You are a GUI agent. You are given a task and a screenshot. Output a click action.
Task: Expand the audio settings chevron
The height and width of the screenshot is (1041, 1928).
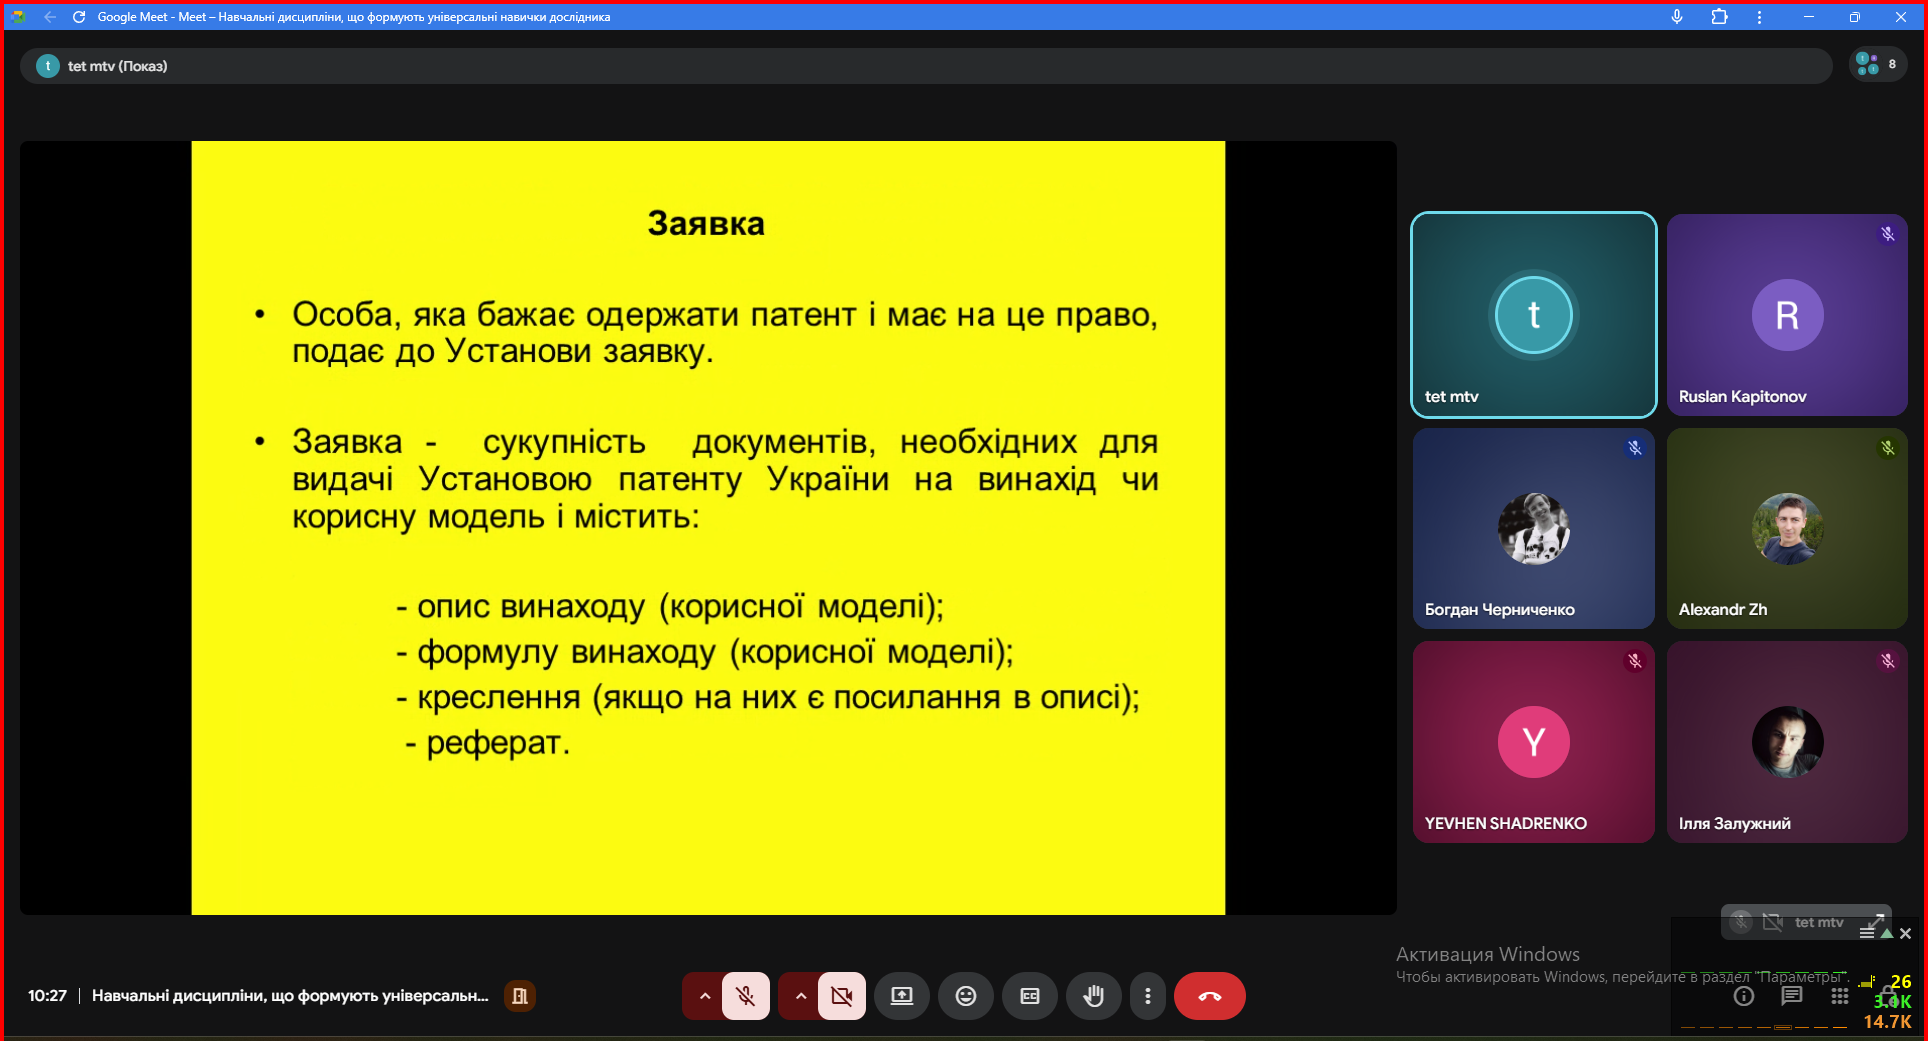704,996
